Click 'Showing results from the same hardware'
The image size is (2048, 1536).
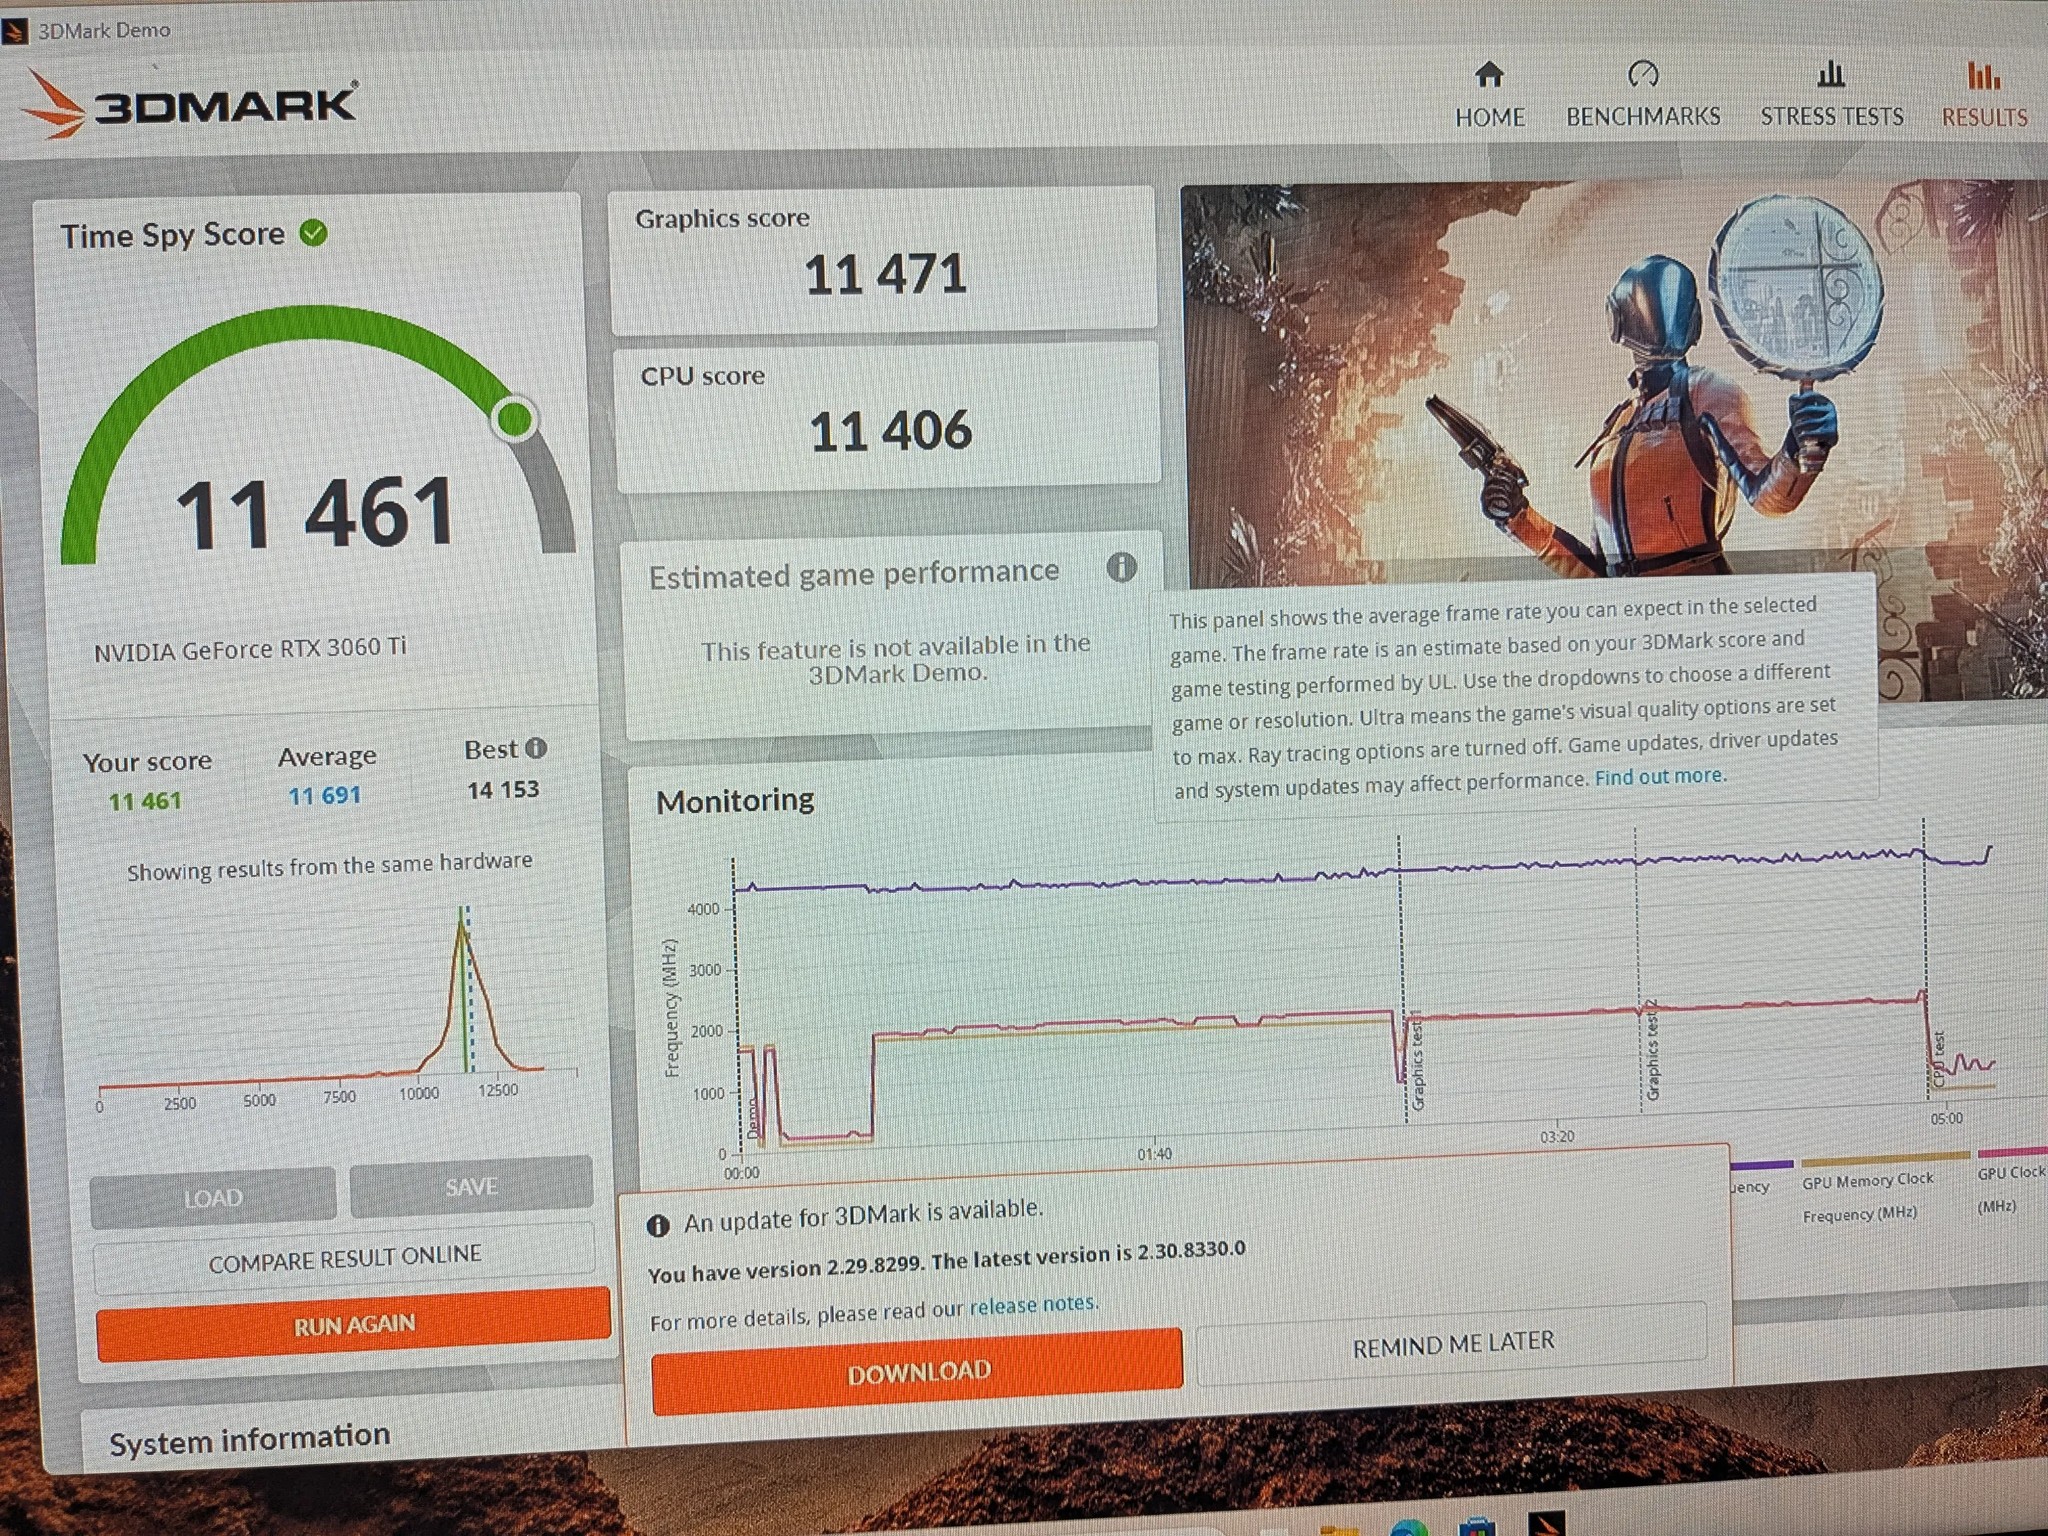329,865
